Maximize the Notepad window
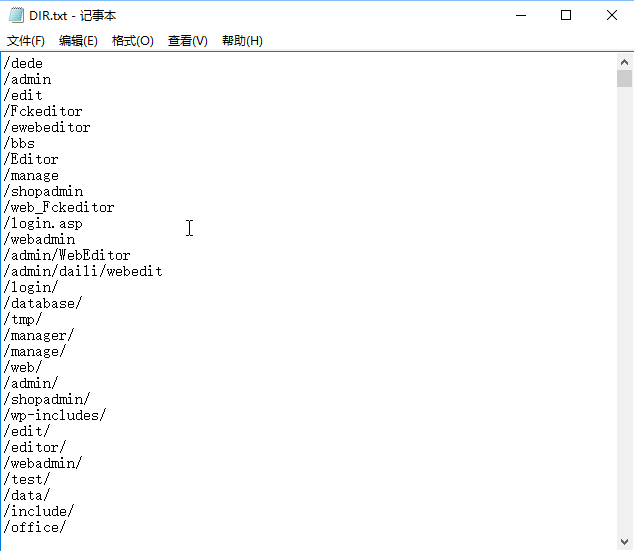Image resolution: width=634 pixels, height=551 pixels. (566, 15)
